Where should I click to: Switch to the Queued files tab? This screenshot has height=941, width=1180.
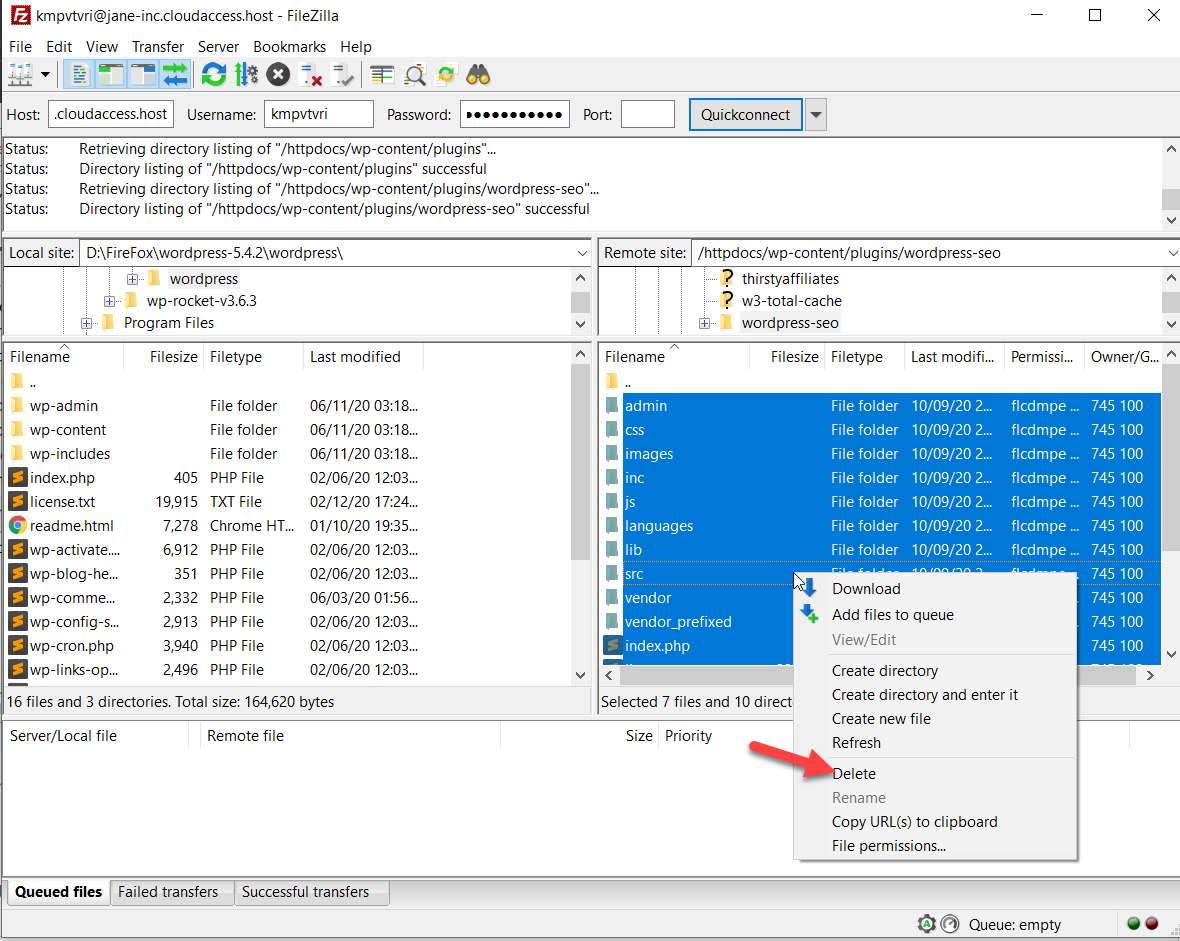tap(58, 891)
